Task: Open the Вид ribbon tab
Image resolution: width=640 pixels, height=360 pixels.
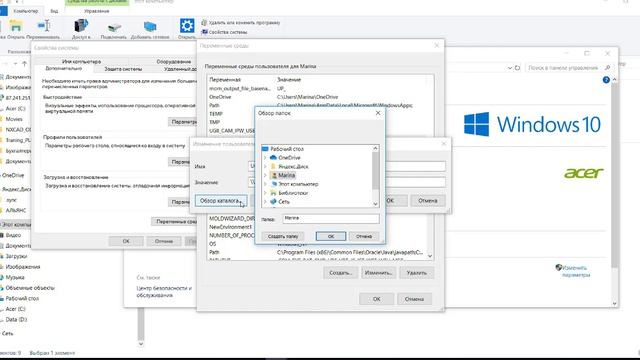Action: [x=54, y=11]
